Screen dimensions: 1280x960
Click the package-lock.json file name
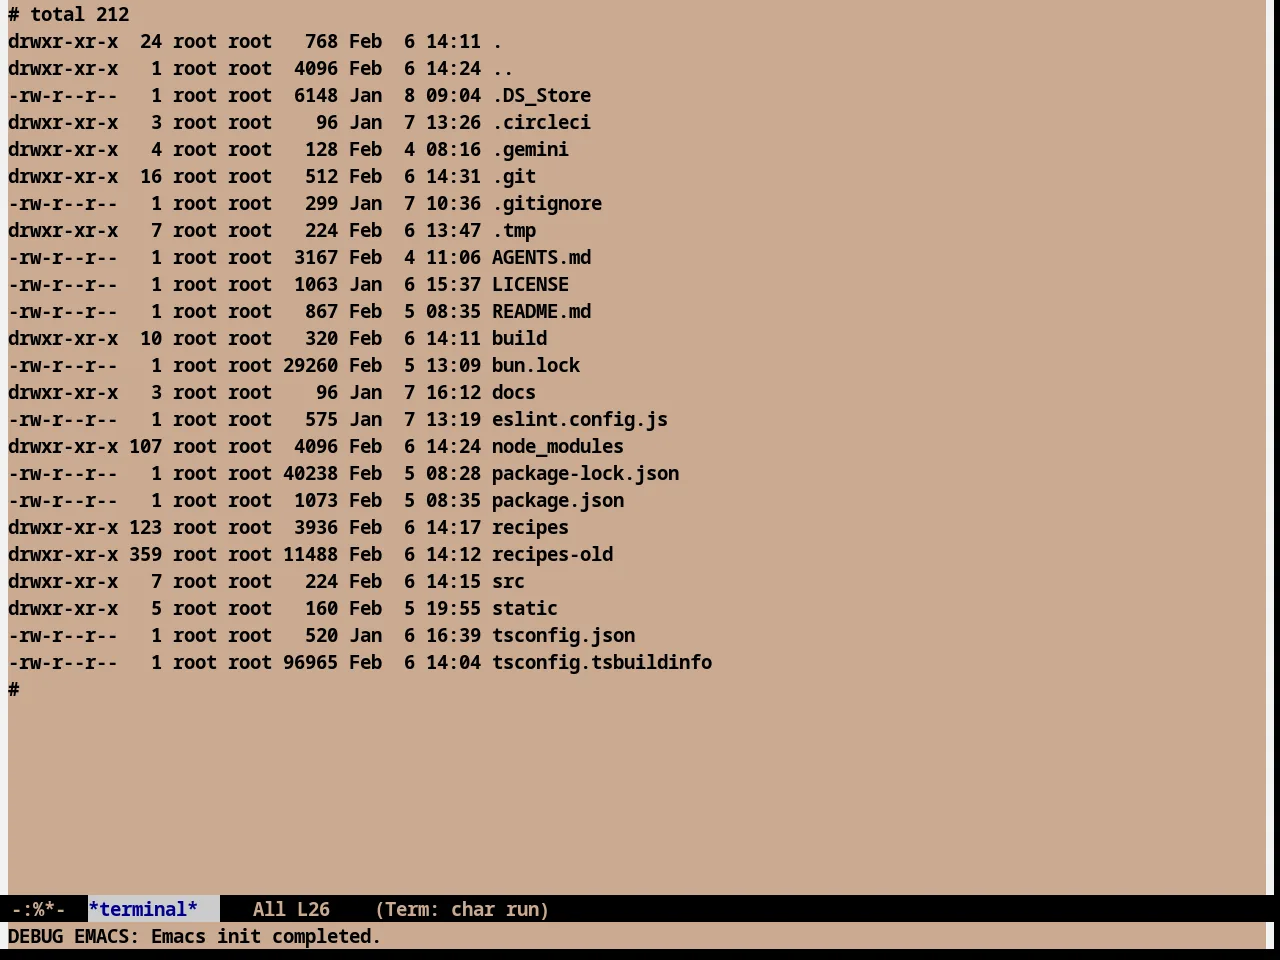pos(585,473)
